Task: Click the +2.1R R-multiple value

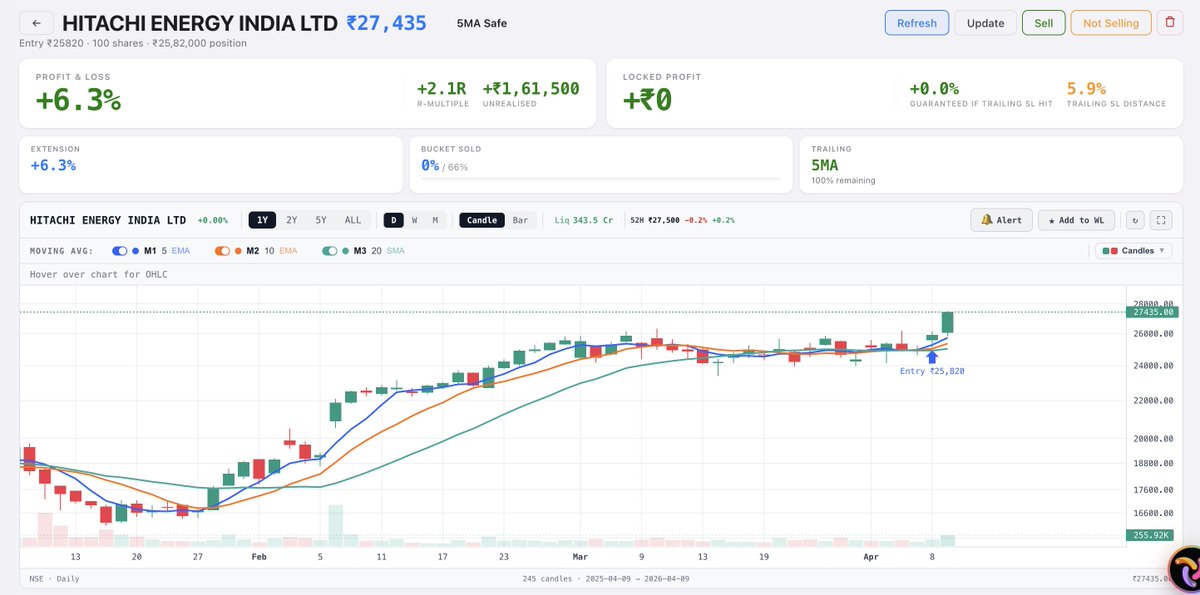Action: click(441, 88)
